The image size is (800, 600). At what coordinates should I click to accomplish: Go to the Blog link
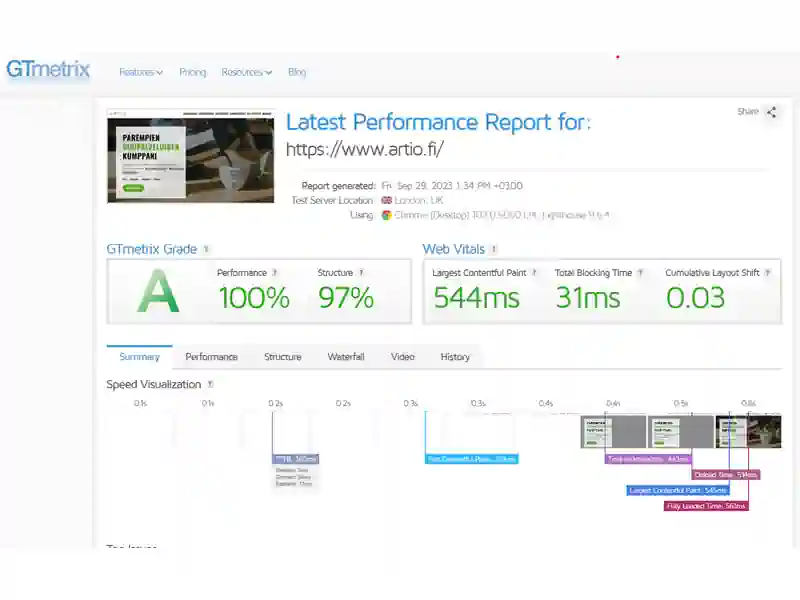point(297,72)
